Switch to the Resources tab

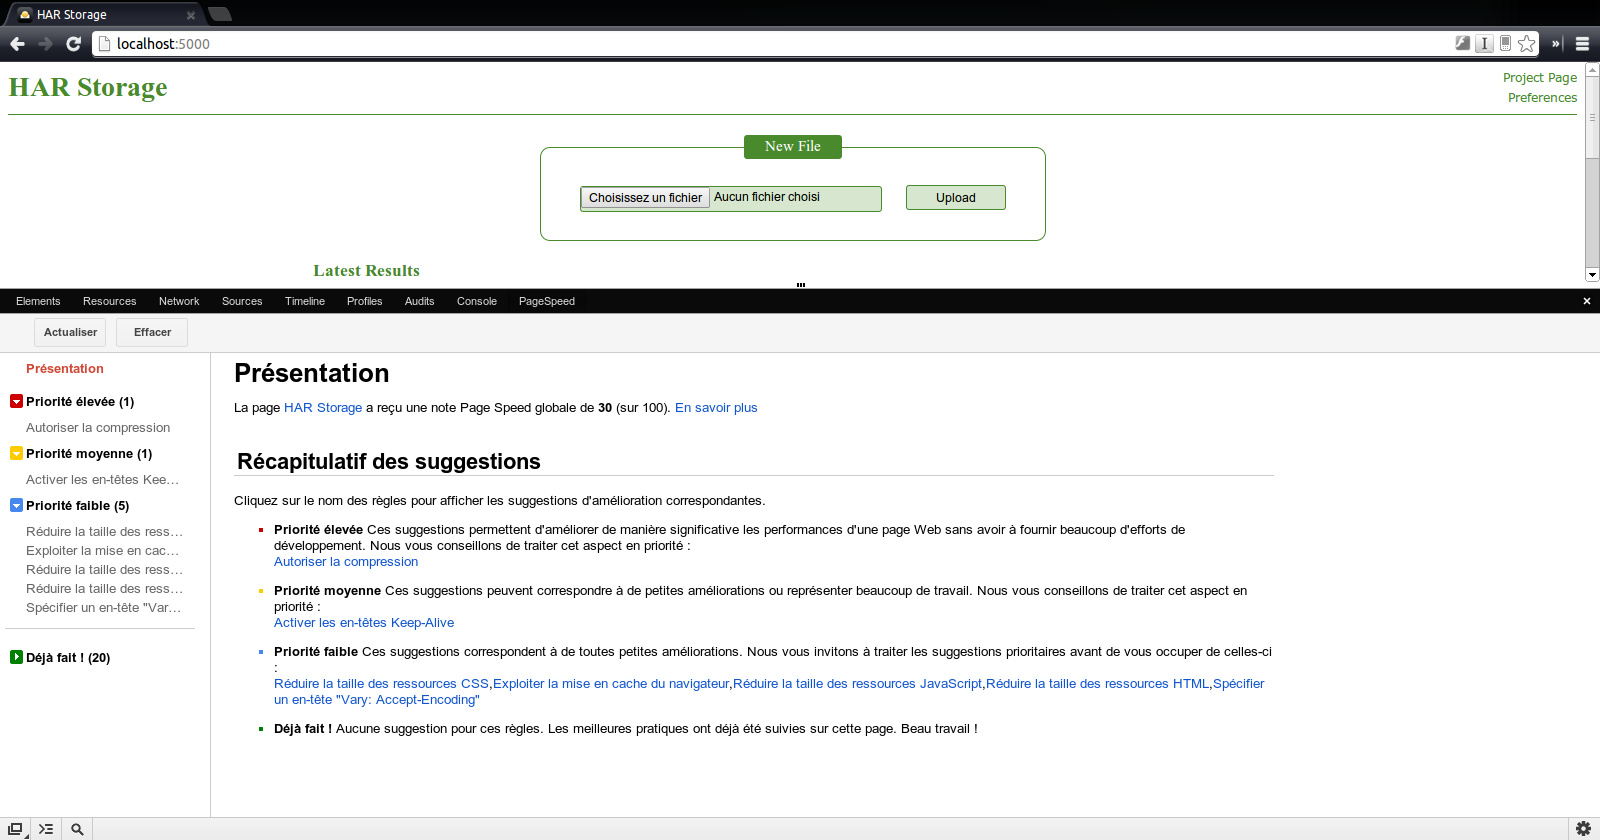pyautogui.click(x=109, y=301)
